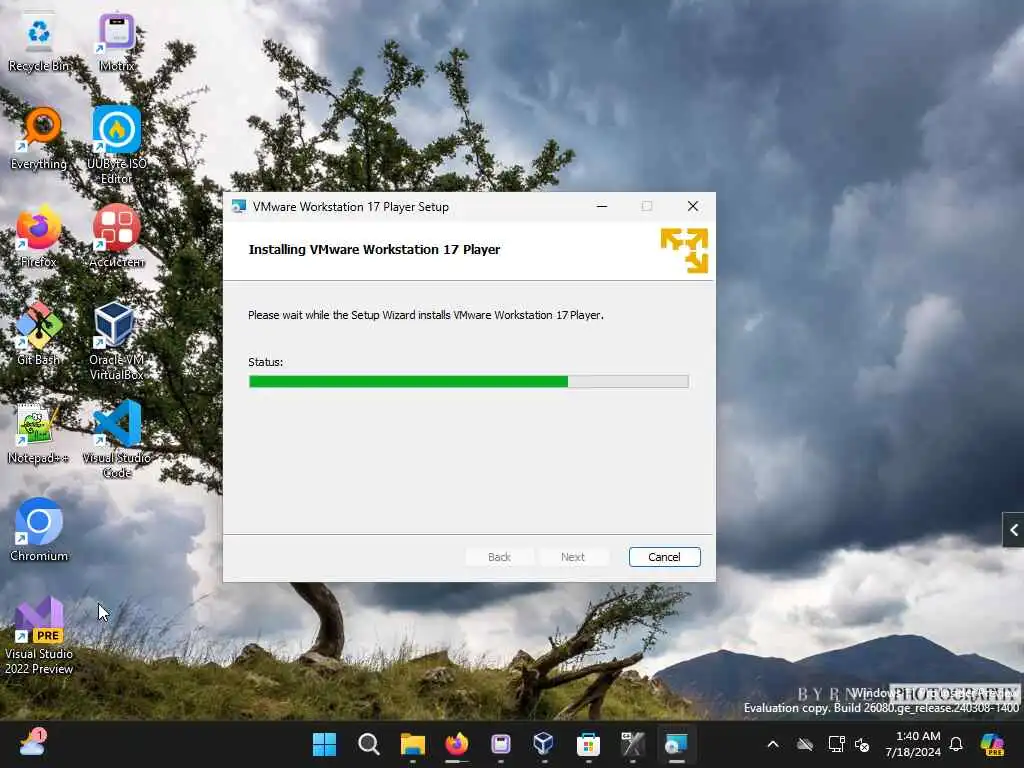Click the "Installing VMware Workstation 17 Player" heading
This screenshot has height=768, width=1024.
374,249
